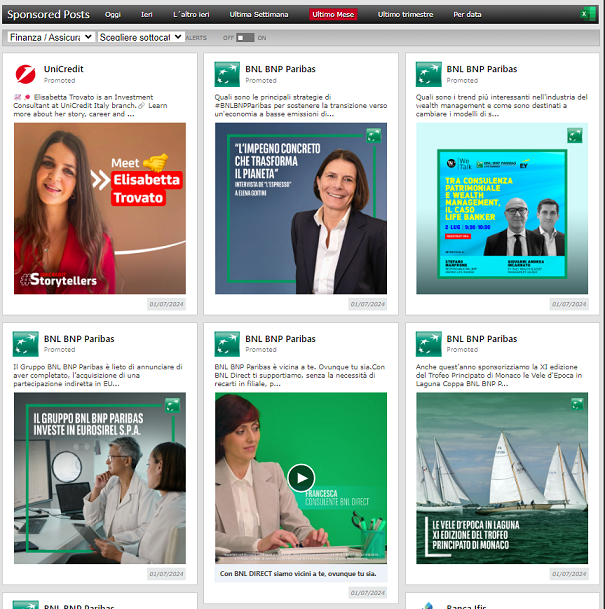Screen dimensions: 605x609
Task: Select the Ultimo trimestre filter
Action: [405, 14]
